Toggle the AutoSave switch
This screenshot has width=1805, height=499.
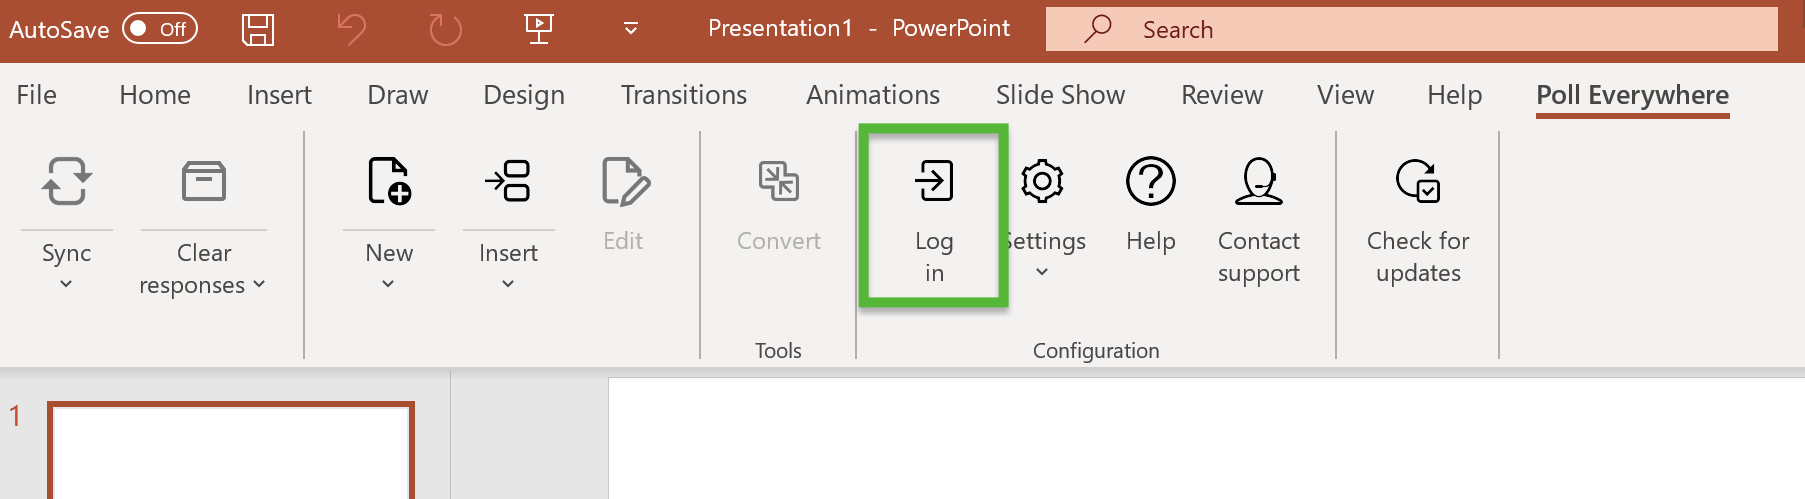point(160,29)
